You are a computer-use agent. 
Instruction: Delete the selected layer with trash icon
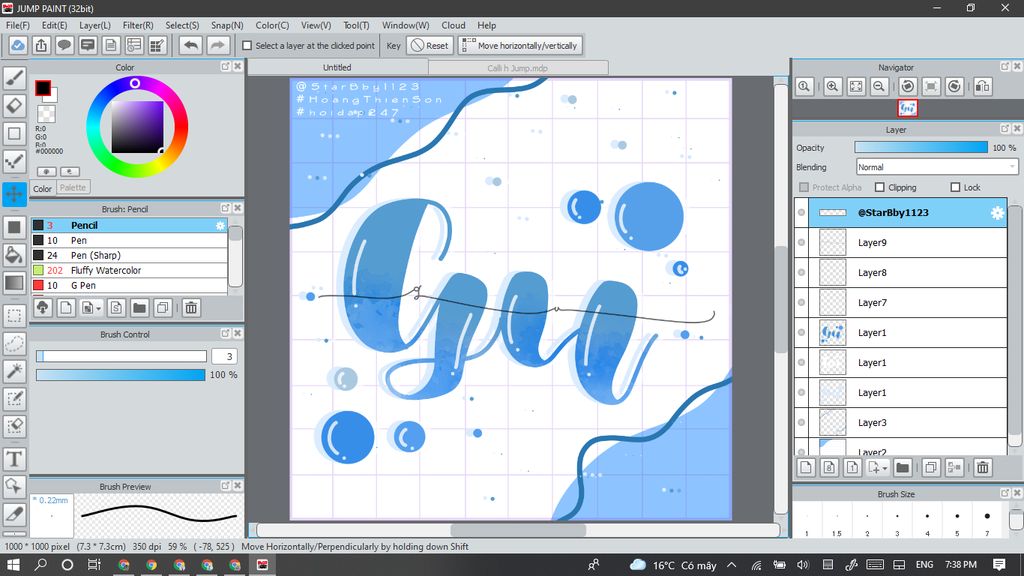983,467
